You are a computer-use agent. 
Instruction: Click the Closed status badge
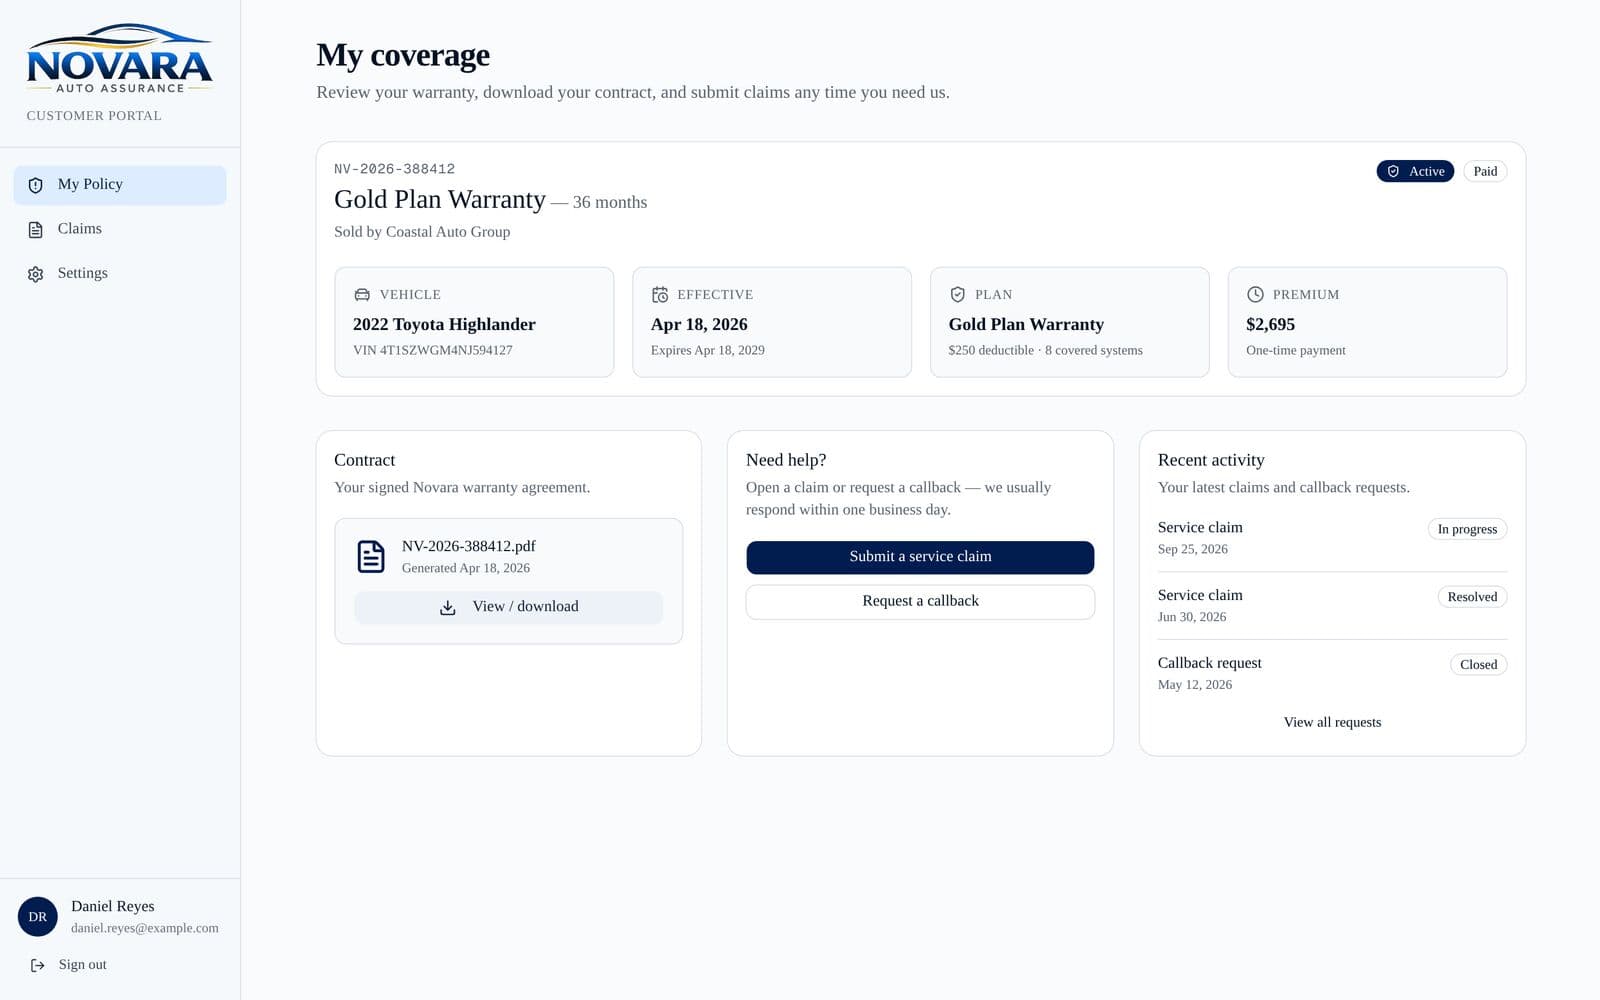point(1478,666)
